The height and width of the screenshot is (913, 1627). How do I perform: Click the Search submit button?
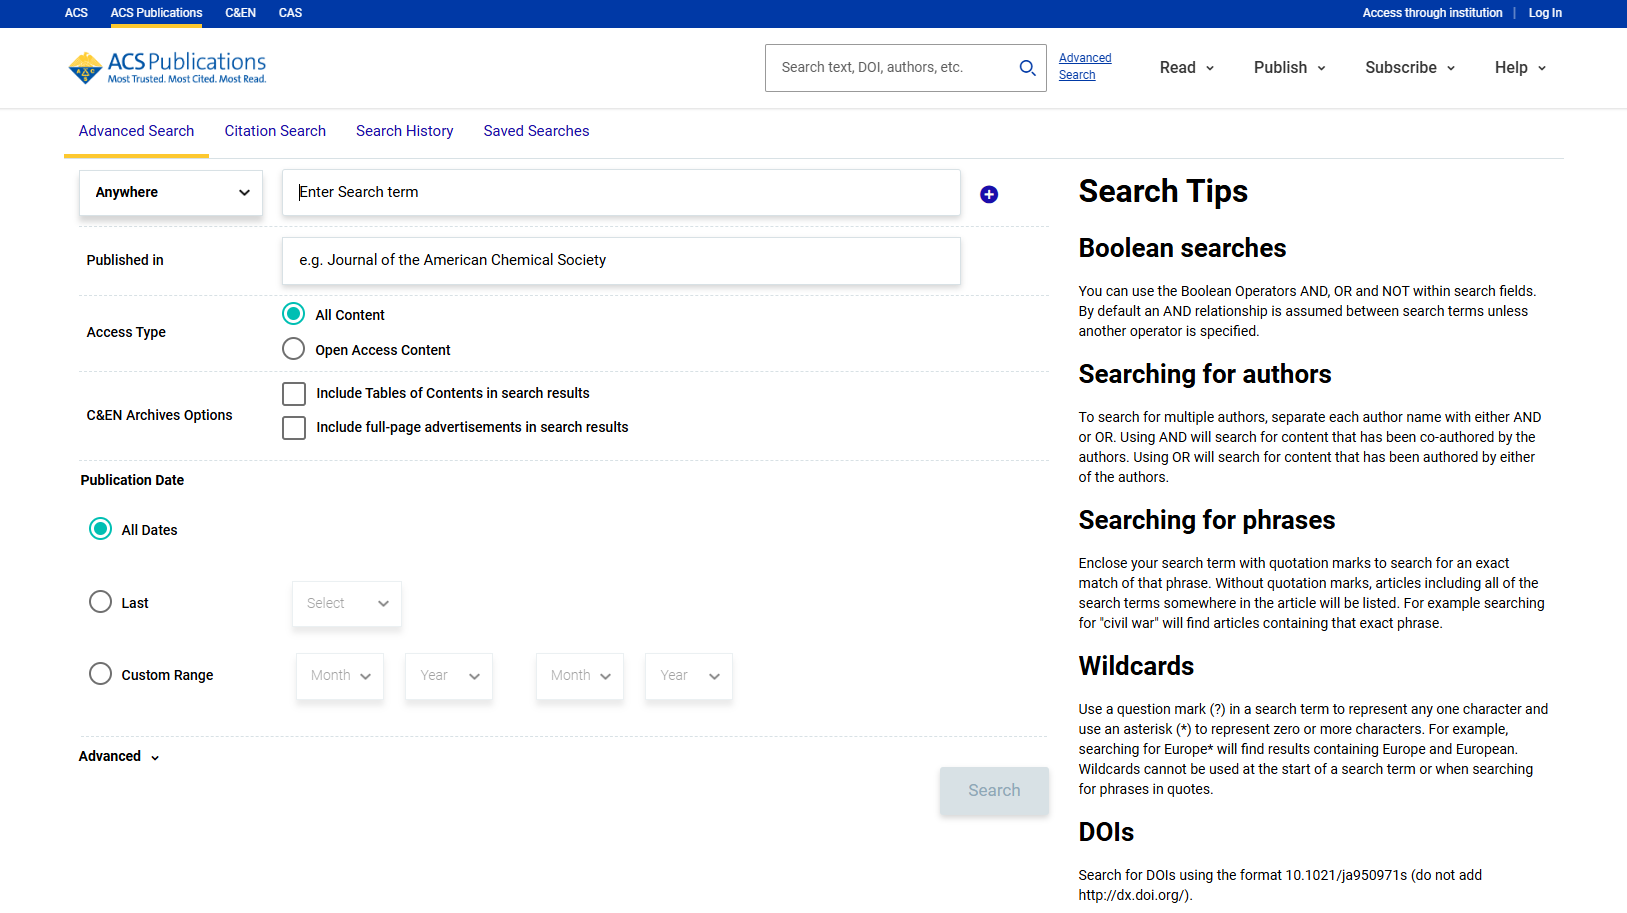point(994,791)
